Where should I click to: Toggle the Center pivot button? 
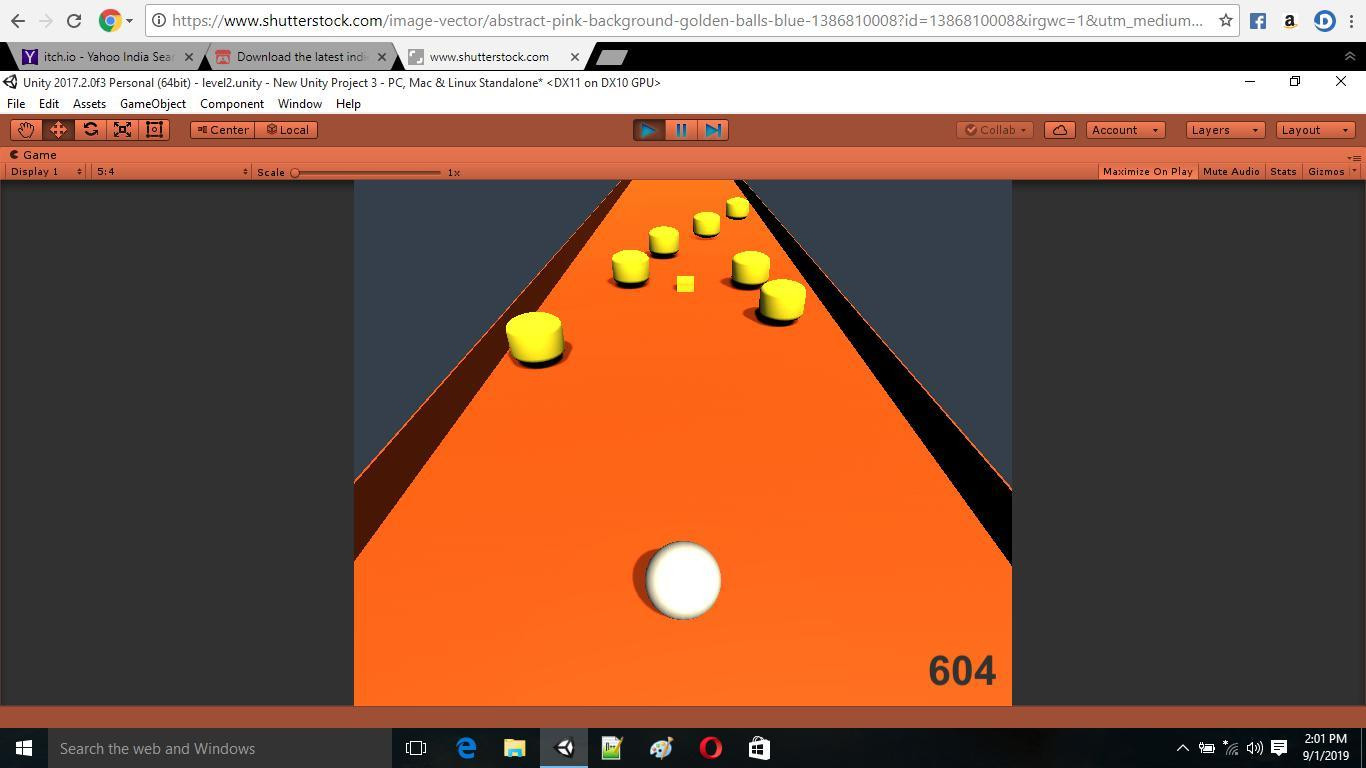pos(222,130)
